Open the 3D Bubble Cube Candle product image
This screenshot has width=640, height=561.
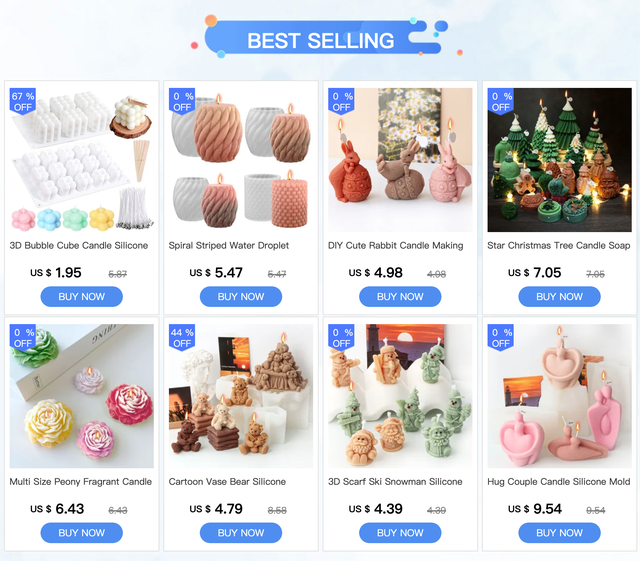click(82, 160)
